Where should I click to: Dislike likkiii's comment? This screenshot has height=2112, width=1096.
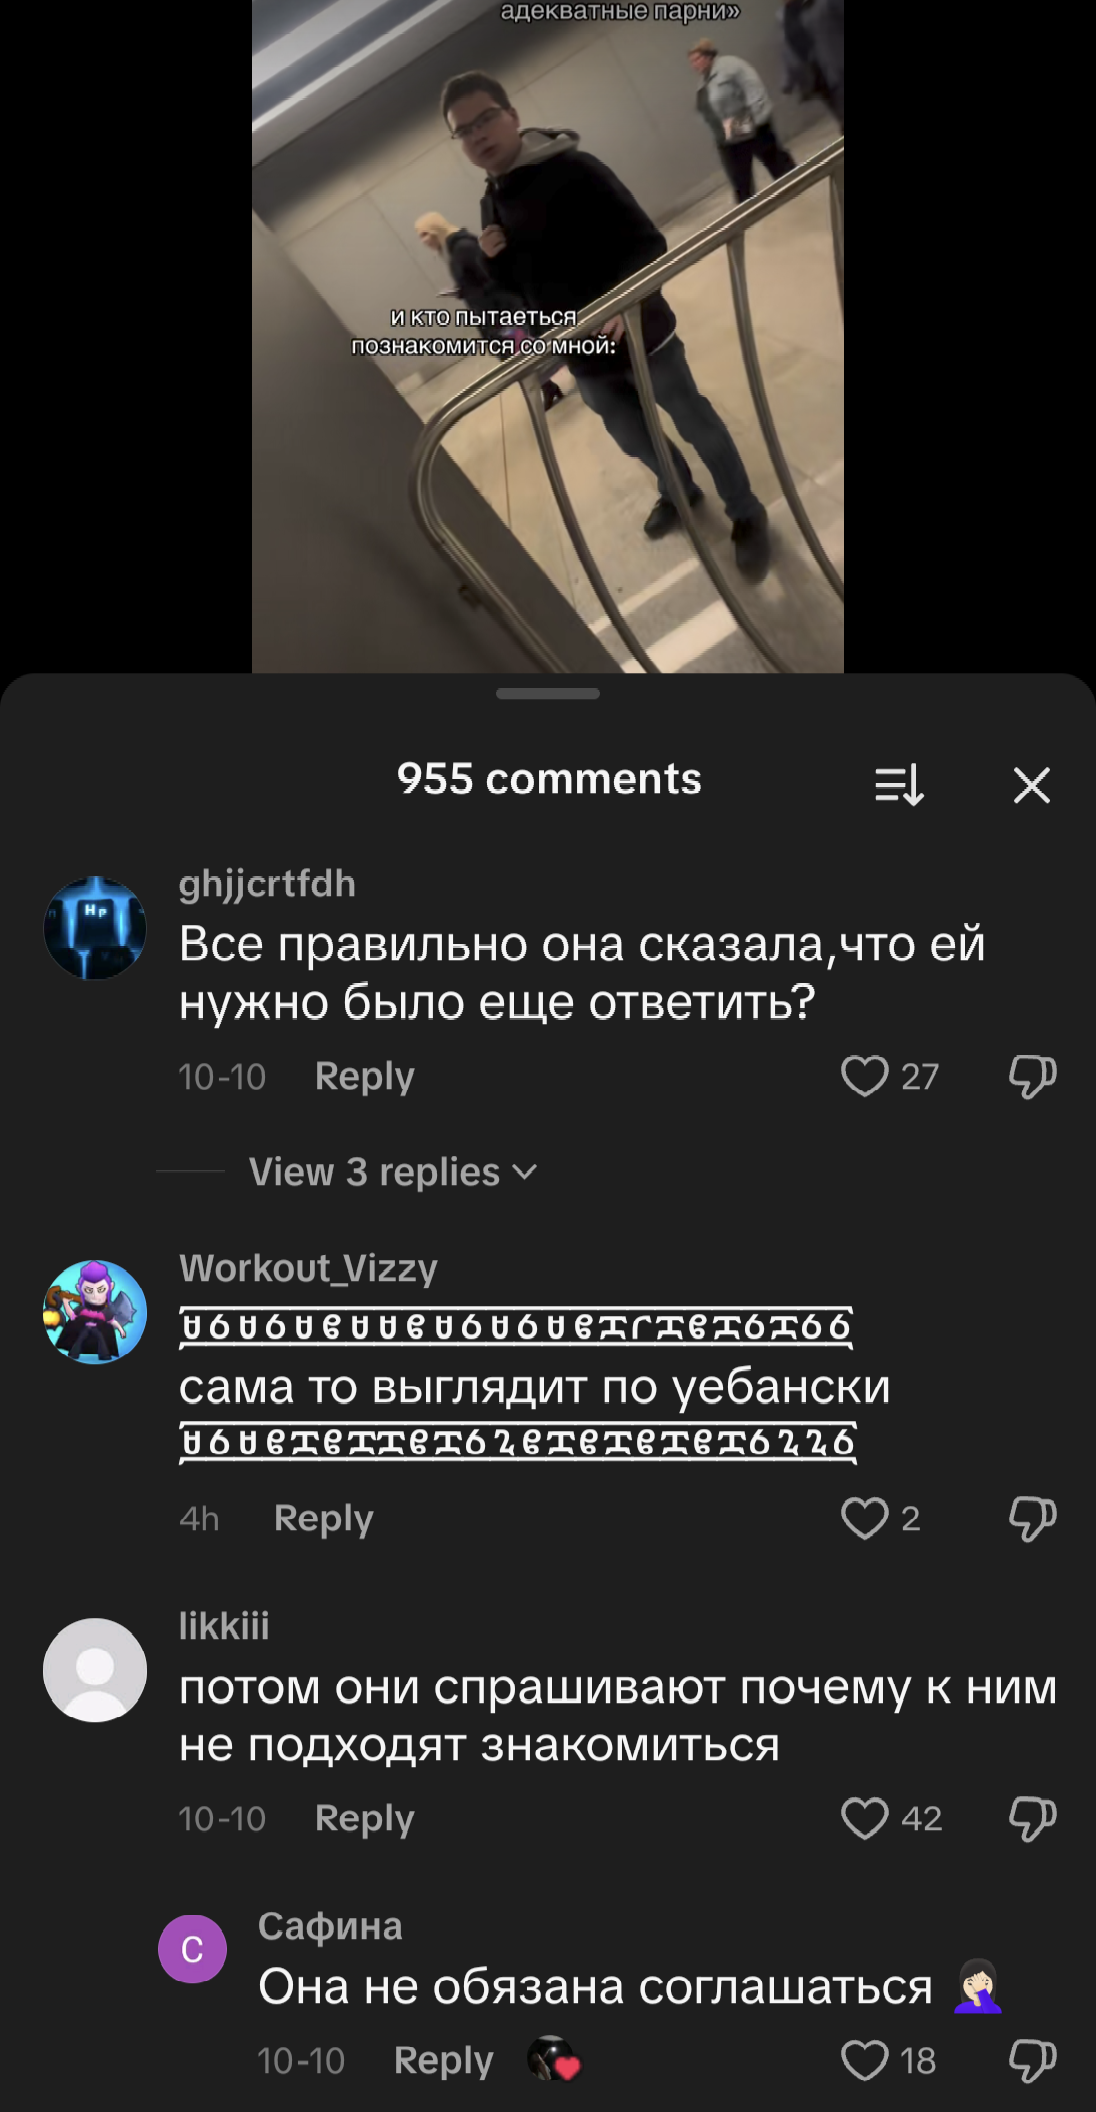point(1032,1818)
